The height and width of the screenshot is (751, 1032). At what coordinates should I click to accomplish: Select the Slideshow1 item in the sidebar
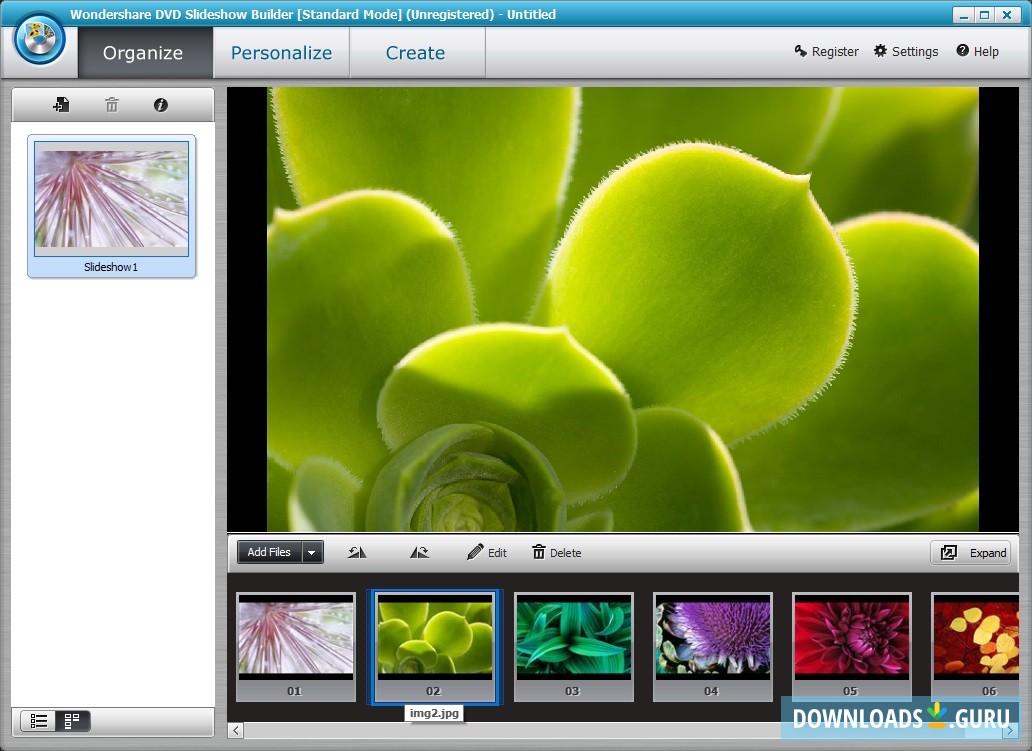click(111, 200)
